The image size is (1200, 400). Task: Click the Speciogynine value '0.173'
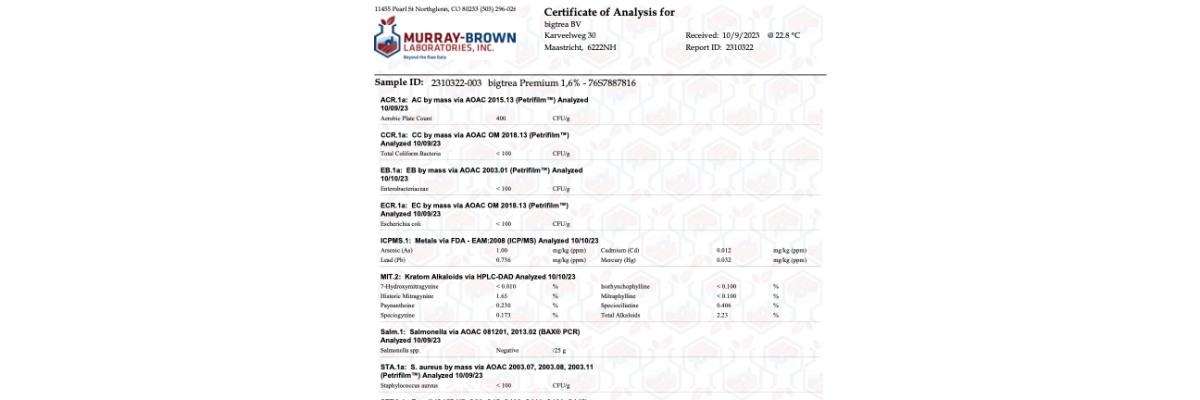point(504,316)
